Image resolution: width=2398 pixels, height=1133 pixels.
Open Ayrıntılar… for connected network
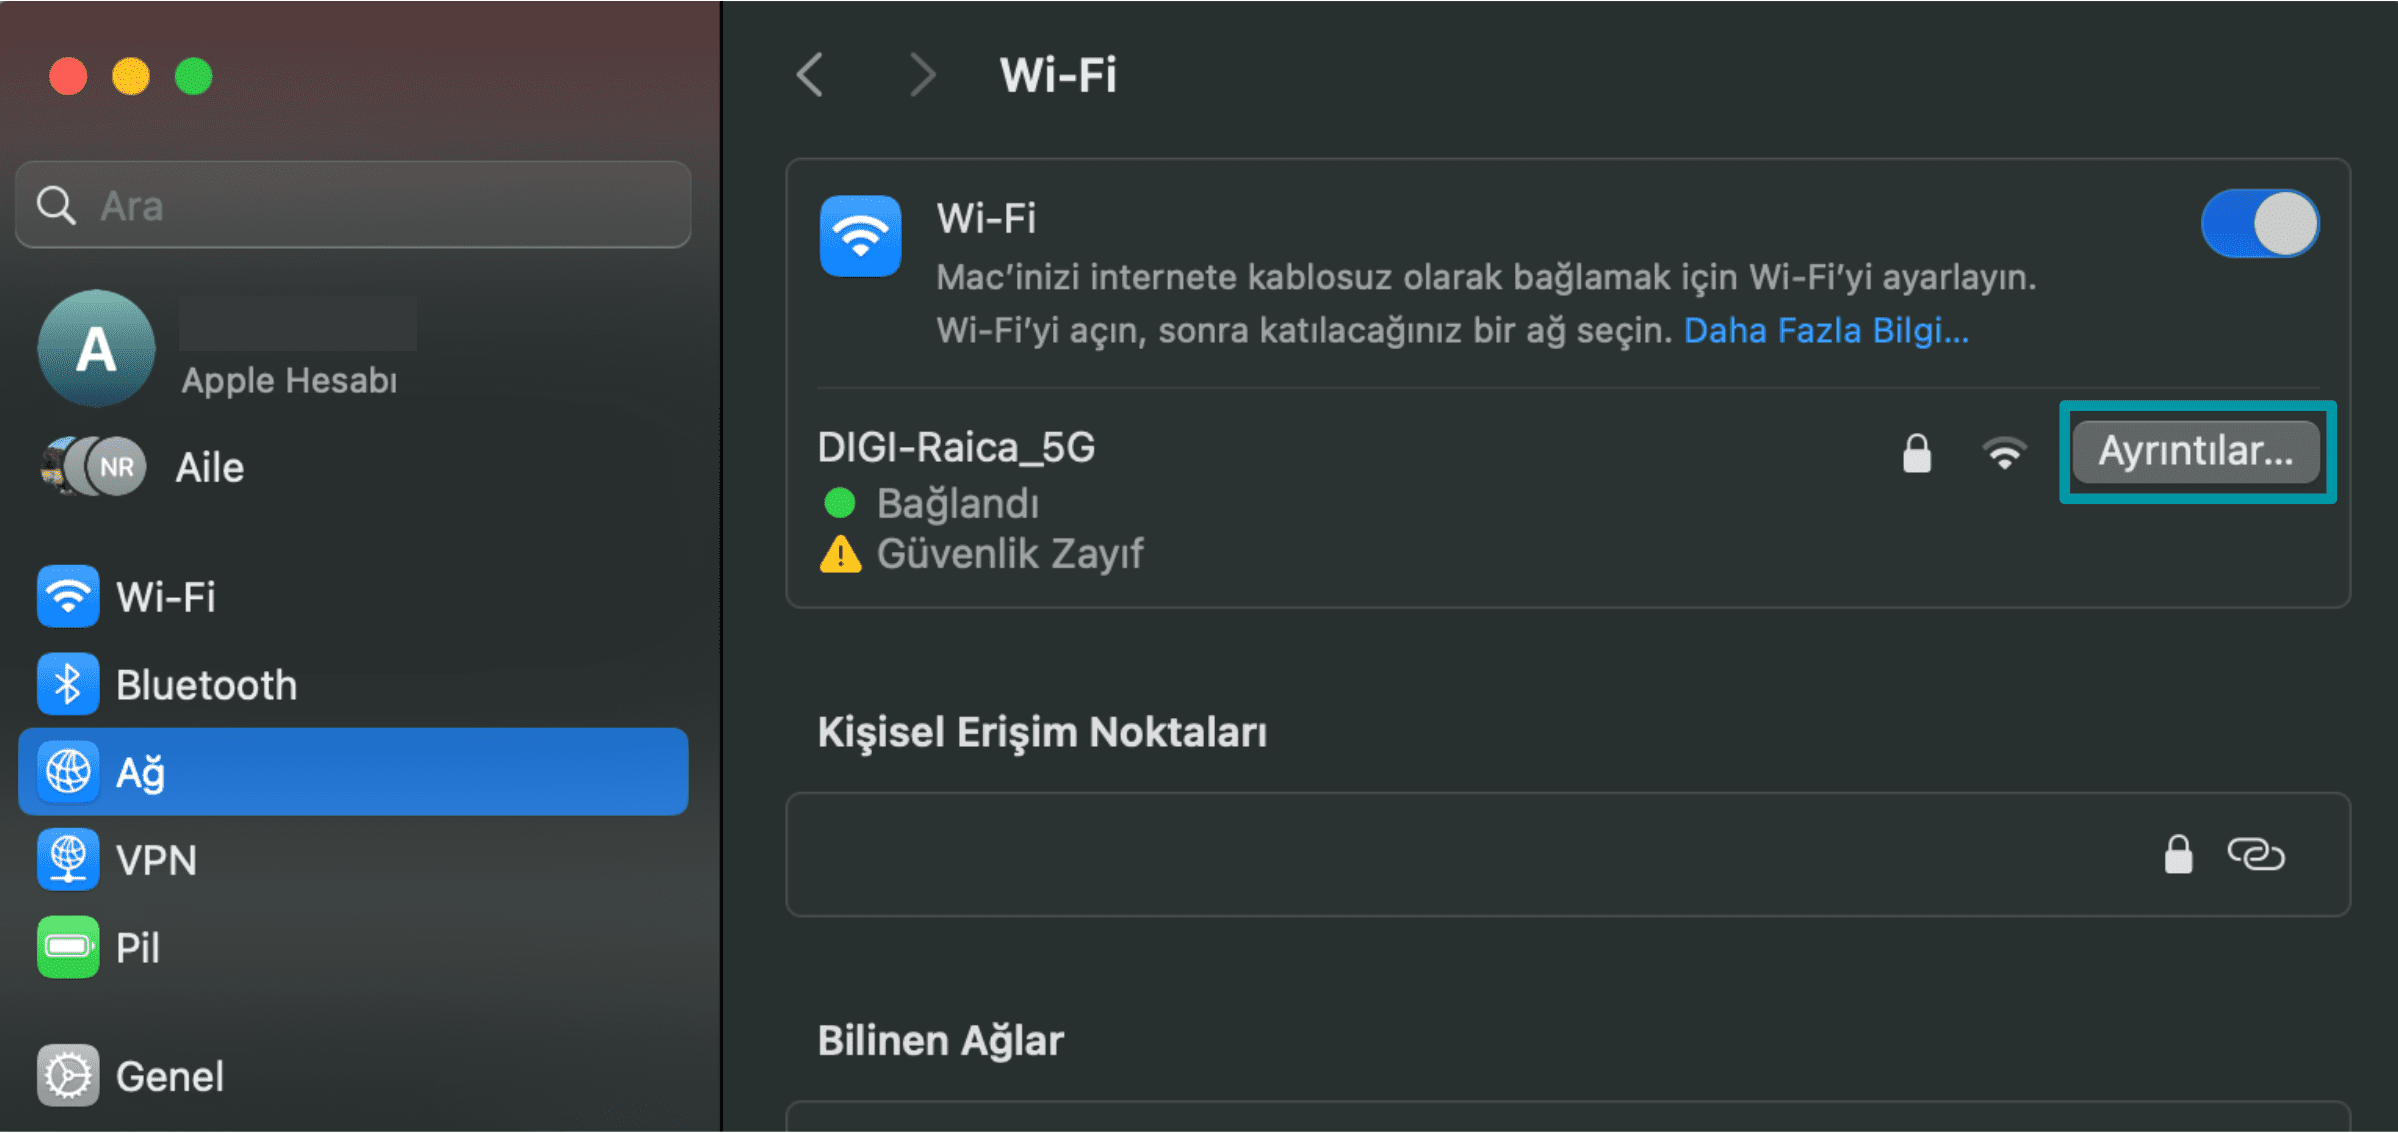(2196, 451)
